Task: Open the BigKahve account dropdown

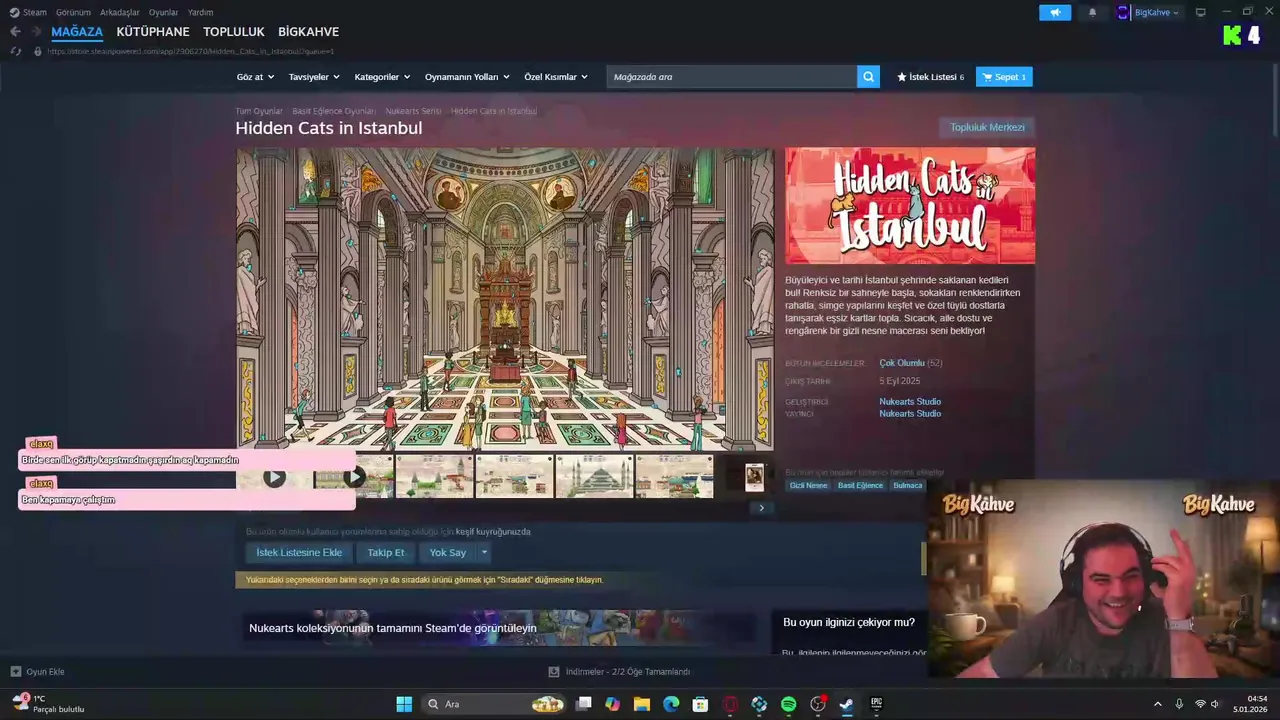Action: pyautogui.click(x=1157, y=13)
